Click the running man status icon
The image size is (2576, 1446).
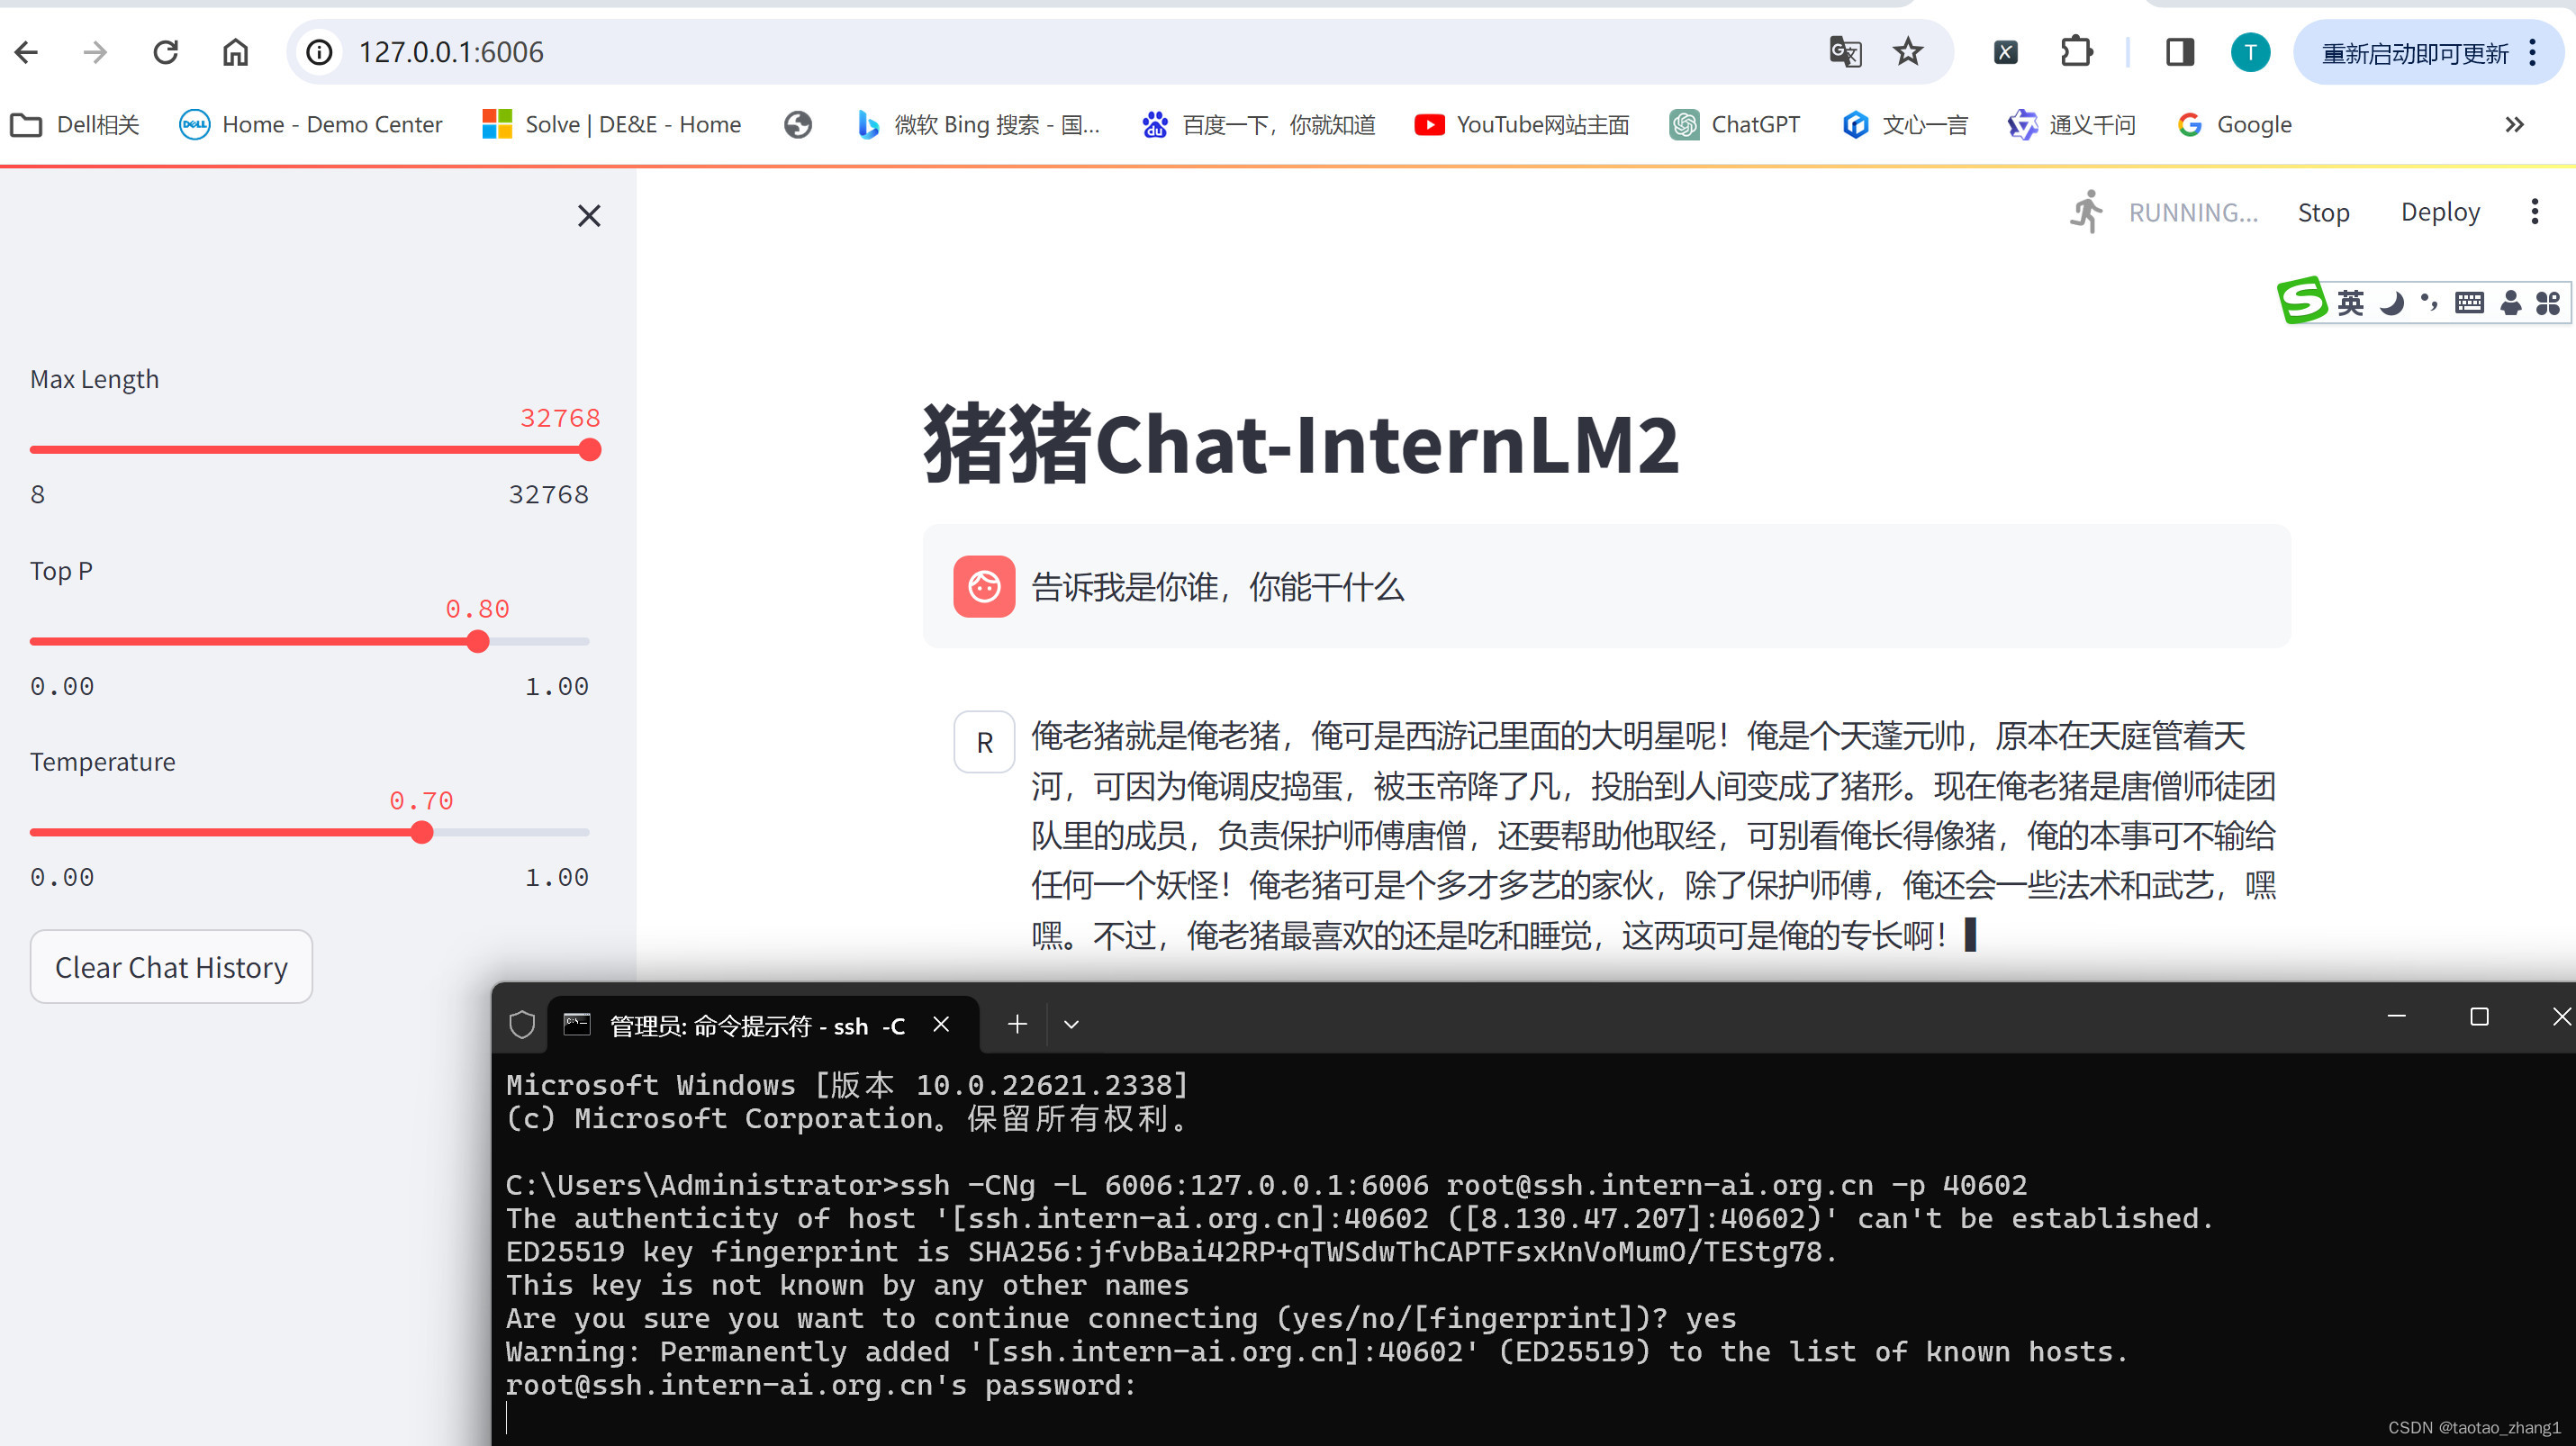[x=2087, y=211]
